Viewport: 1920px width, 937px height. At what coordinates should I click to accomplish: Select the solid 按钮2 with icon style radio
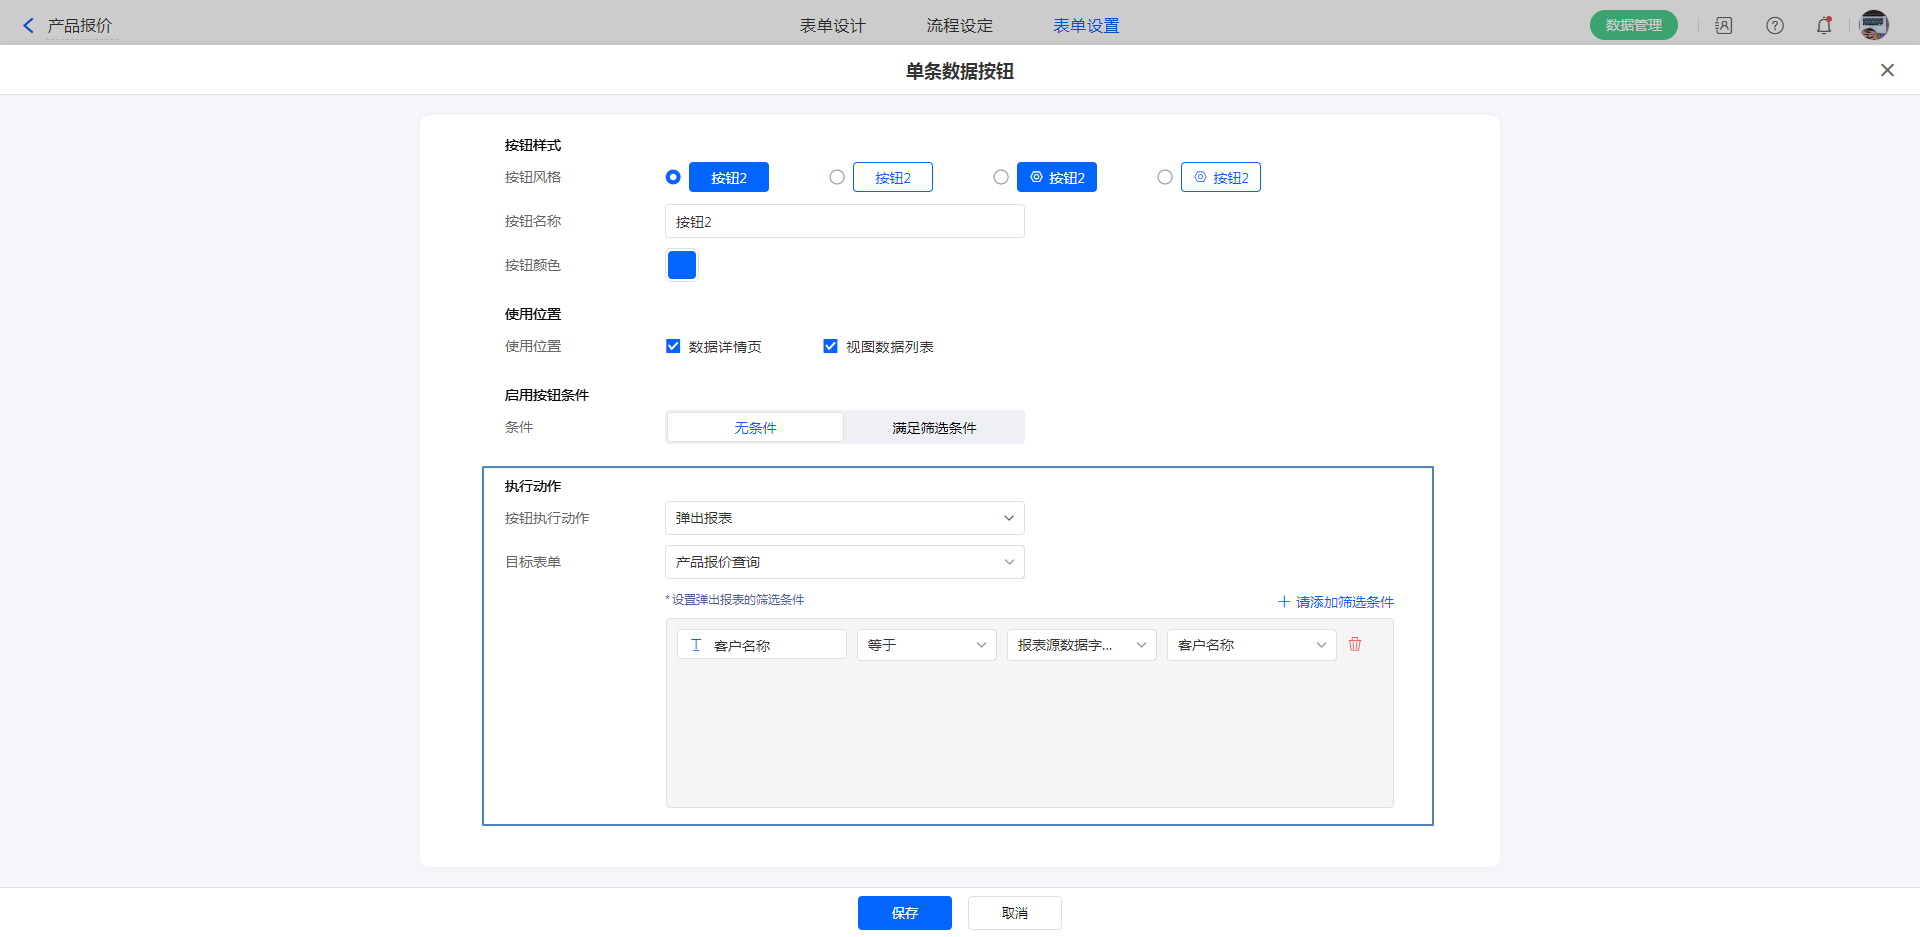pyautogui.click(x=1001, y=177)
